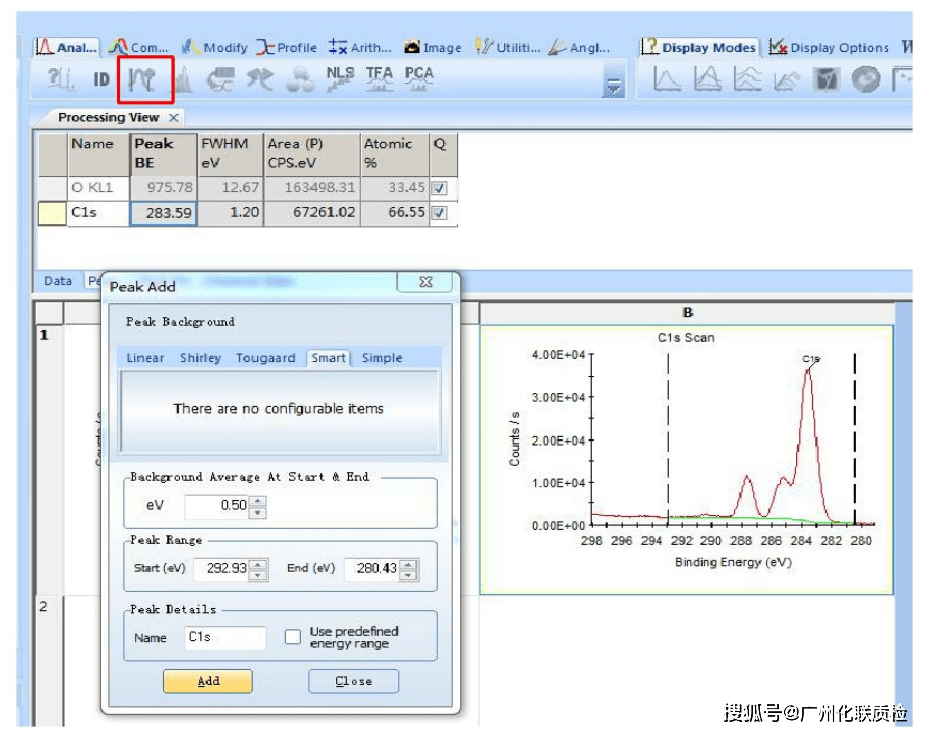Click the survey ID icon left of ID
The image size is (928, 733).
[61, 79]
